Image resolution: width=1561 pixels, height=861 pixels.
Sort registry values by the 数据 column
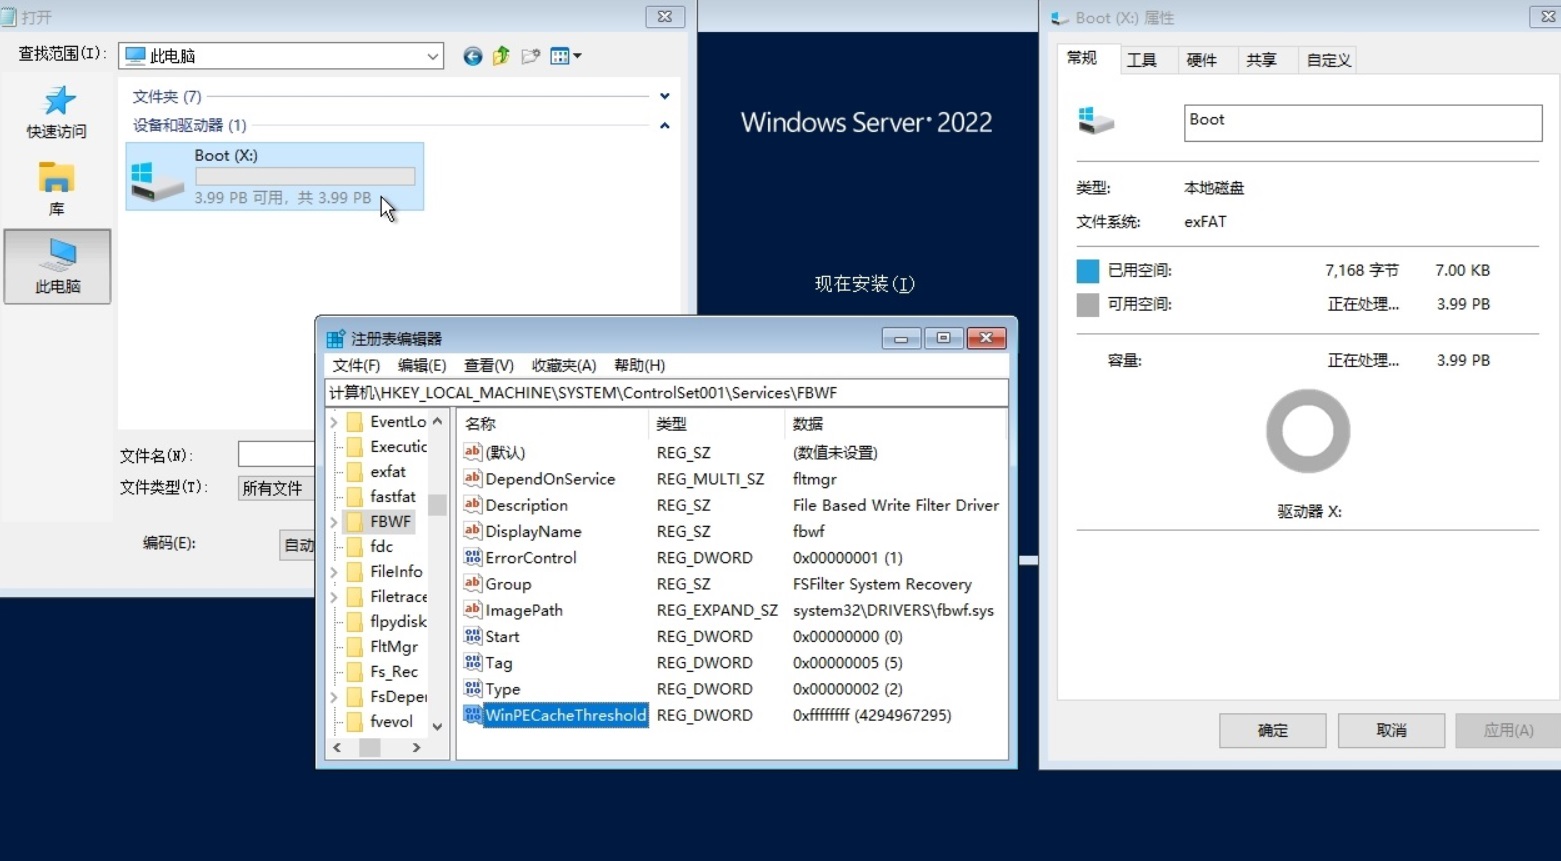(895, 424)
